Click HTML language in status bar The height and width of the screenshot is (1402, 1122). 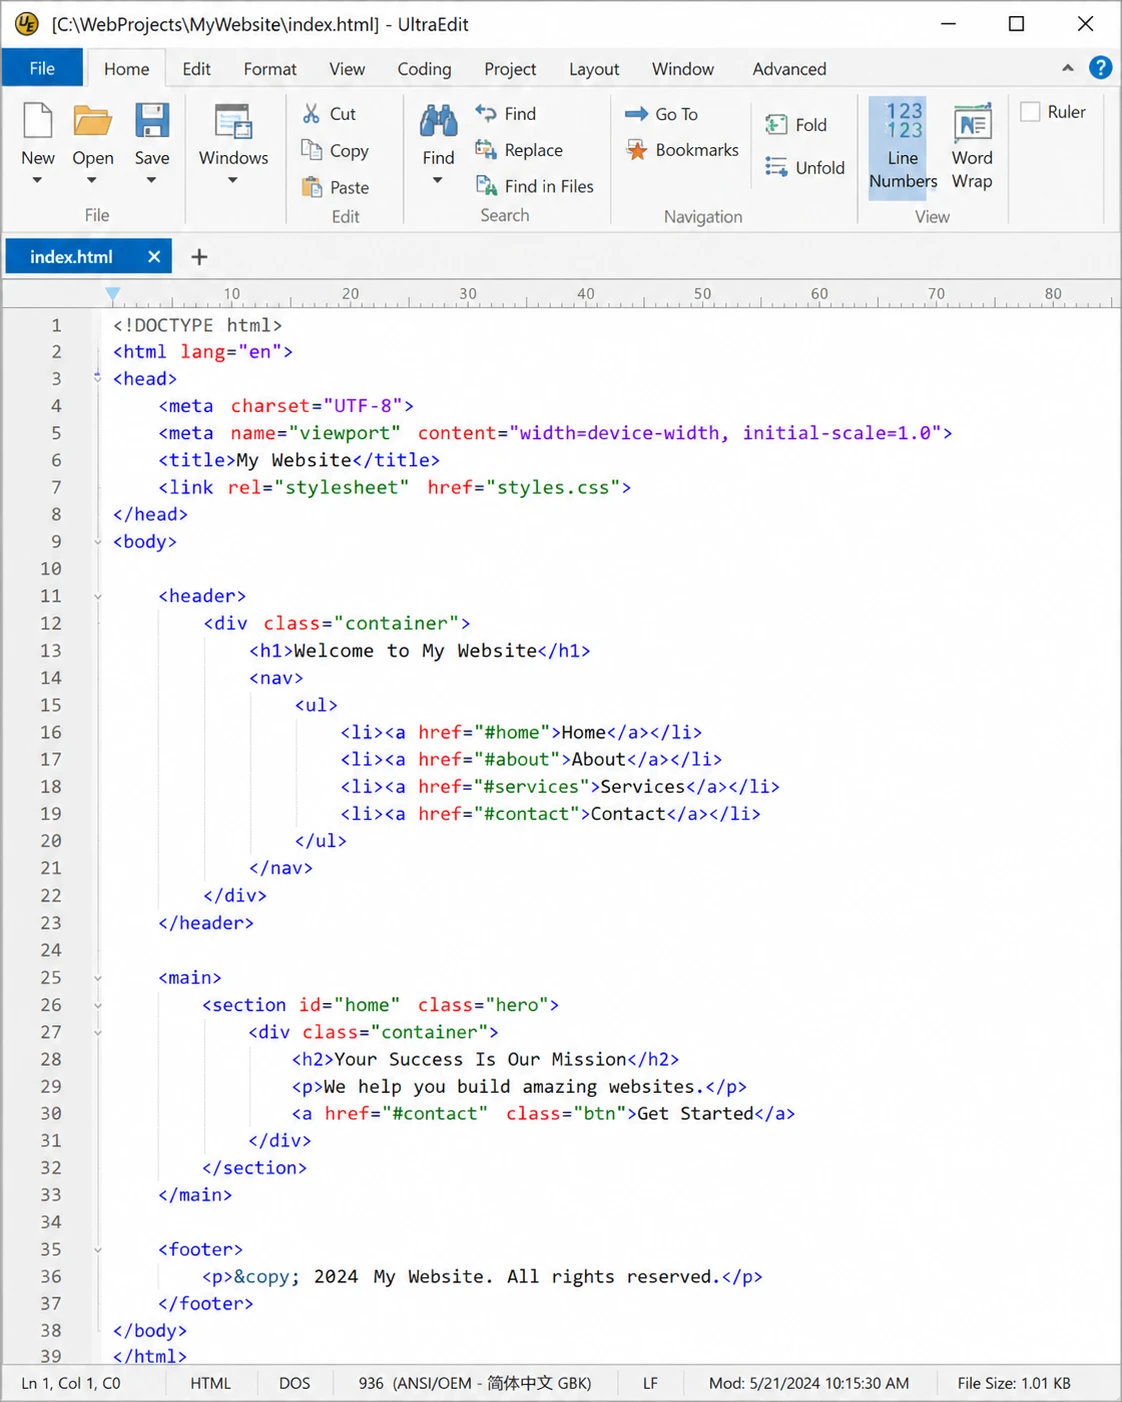click(210, 1384)
